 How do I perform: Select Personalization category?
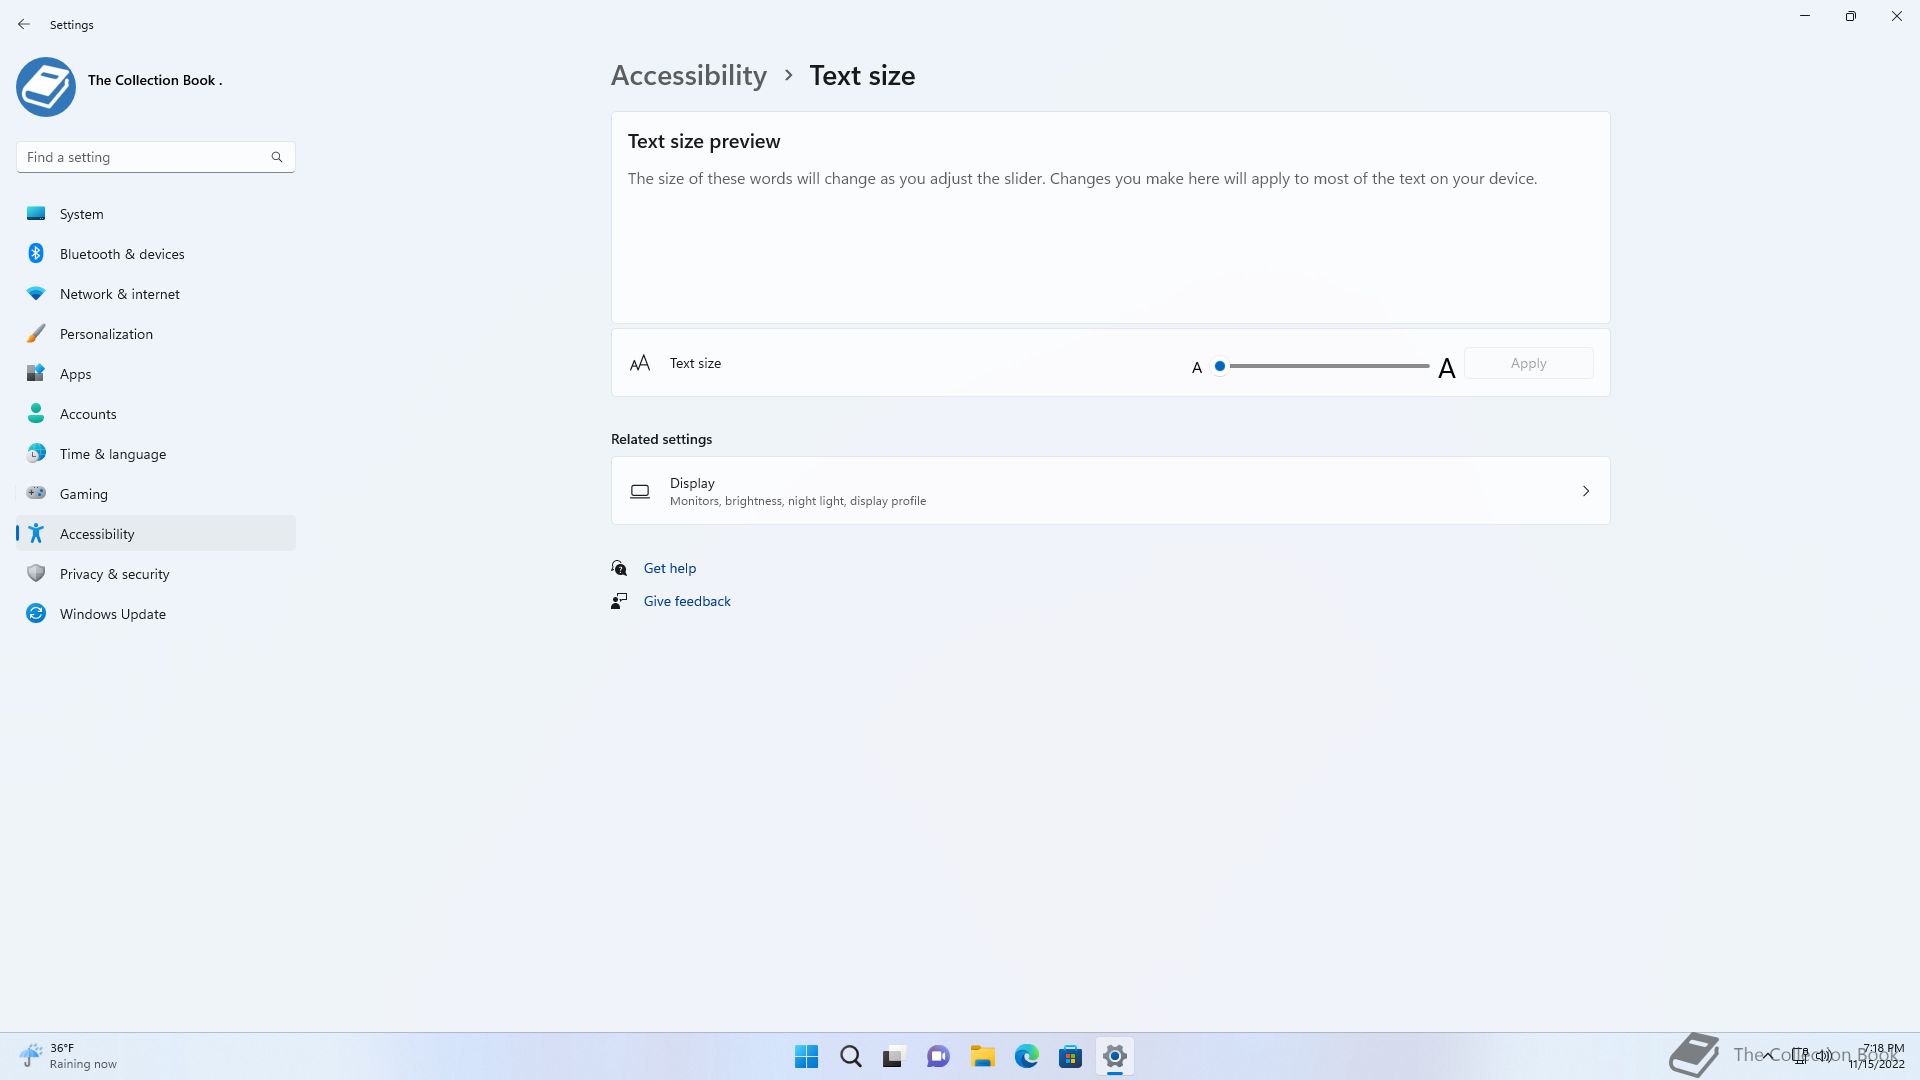(156, 334)
